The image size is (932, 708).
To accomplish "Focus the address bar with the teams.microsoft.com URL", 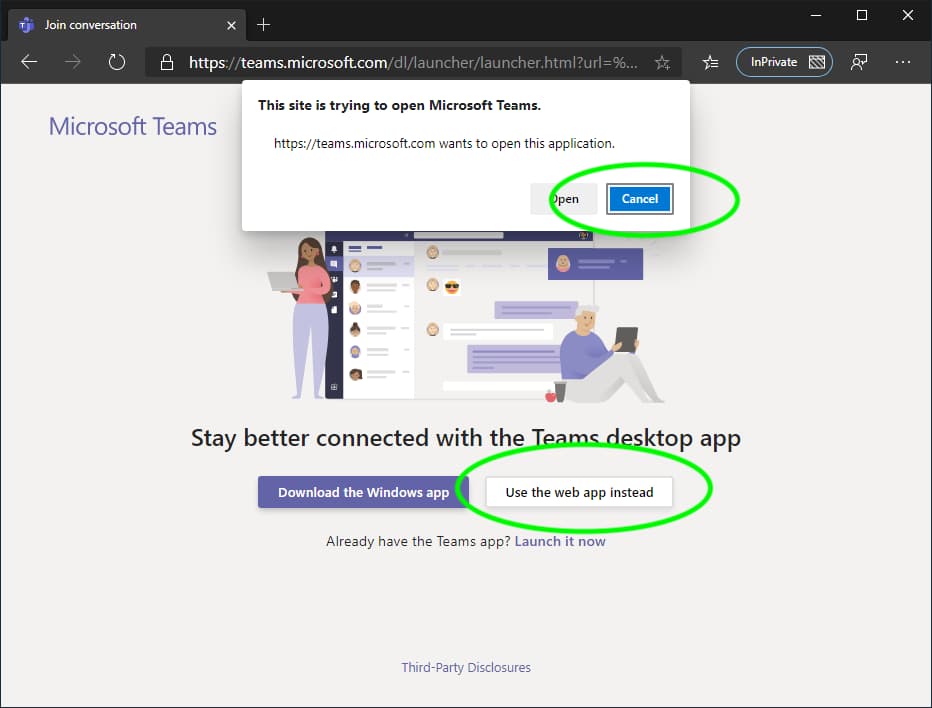I will (x=412, y=63).
